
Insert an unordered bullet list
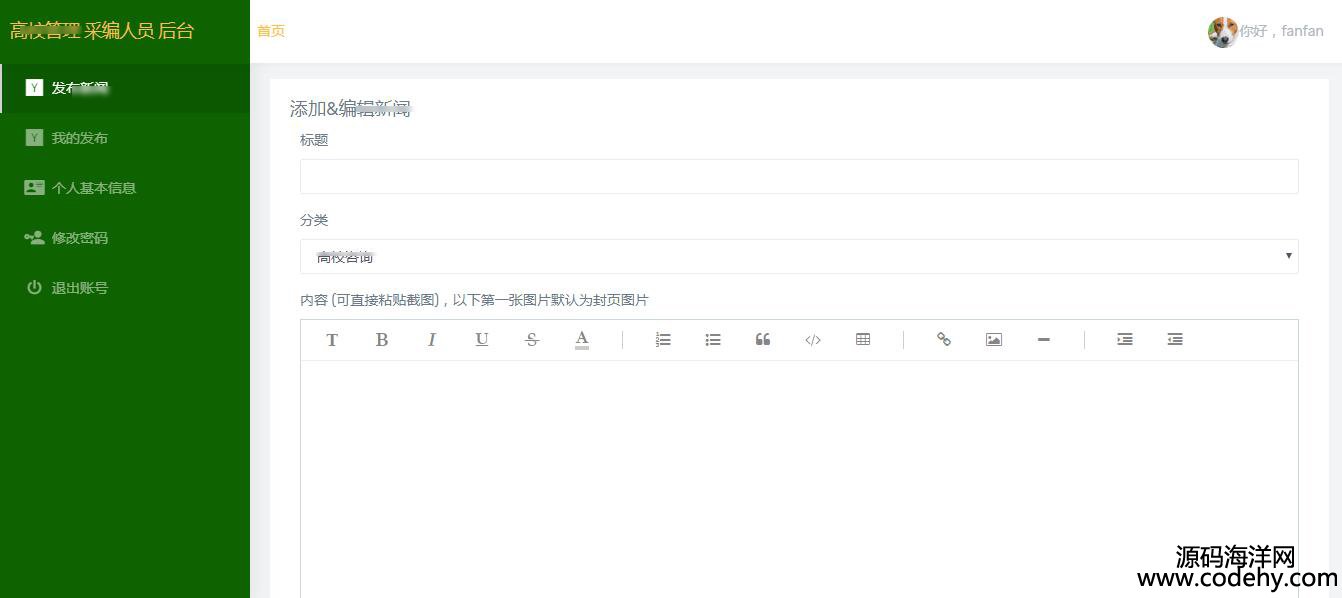click(713, 340)
